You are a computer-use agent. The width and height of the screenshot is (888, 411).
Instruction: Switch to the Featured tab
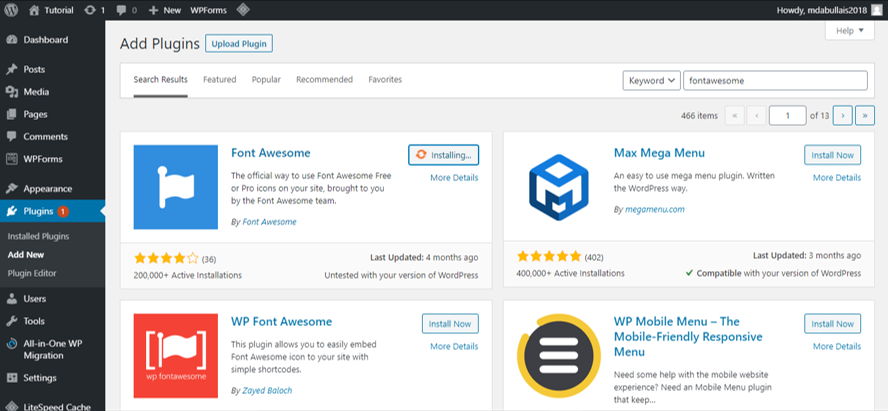[x=220, y=79]
